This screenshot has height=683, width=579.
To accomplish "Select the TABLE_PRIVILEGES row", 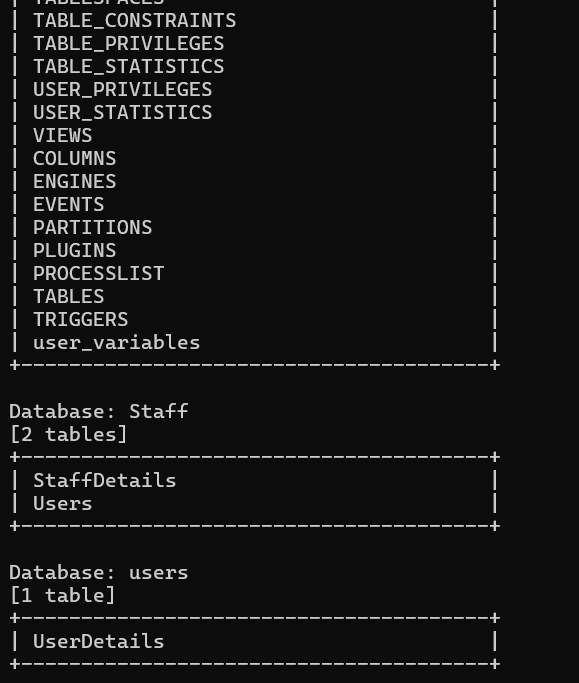I will [129, 44].
